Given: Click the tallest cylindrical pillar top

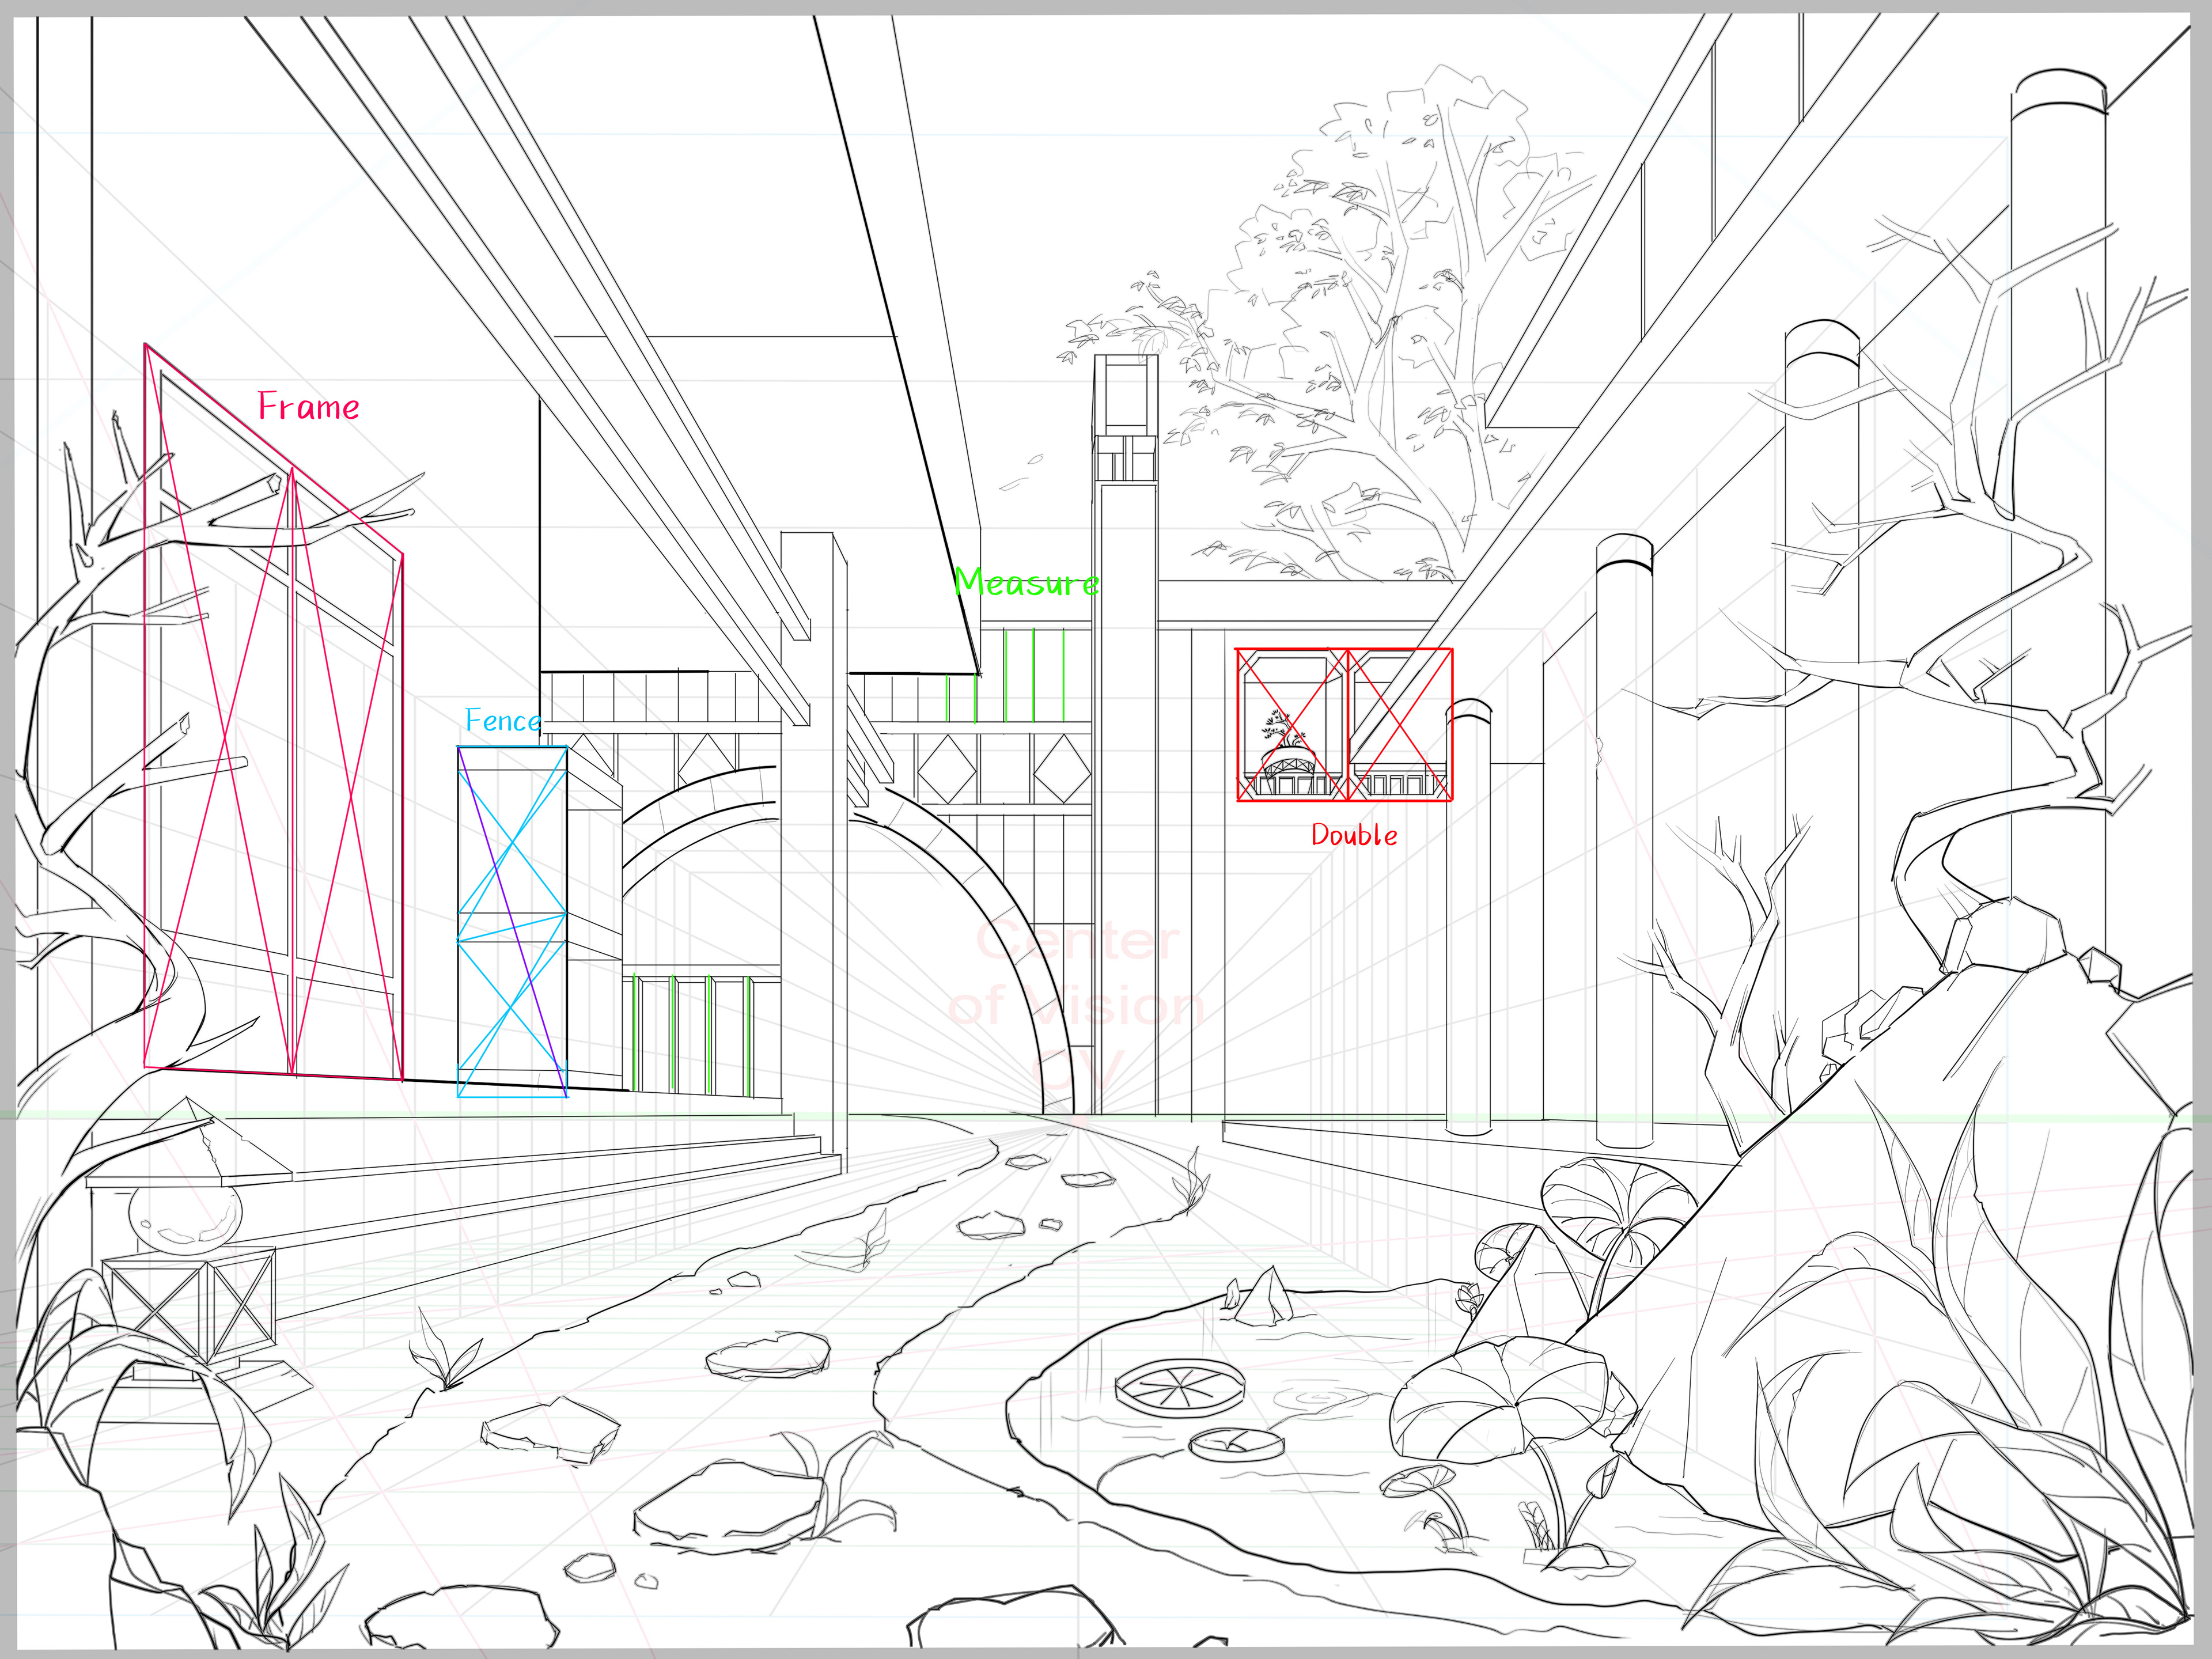Looking at the screenshot, I should click(x=2059, y=92).
